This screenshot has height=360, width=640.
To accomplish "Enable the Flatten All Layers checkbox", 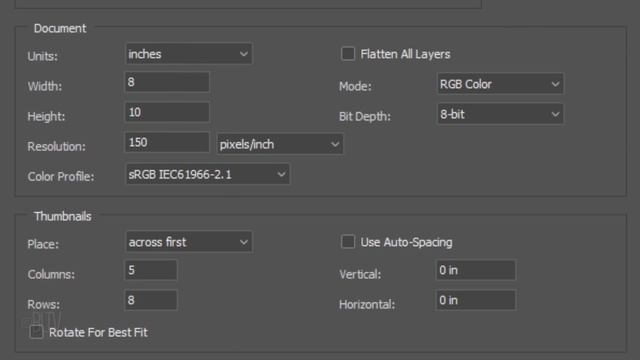I will pyautogui.click(x=348, y=54).
